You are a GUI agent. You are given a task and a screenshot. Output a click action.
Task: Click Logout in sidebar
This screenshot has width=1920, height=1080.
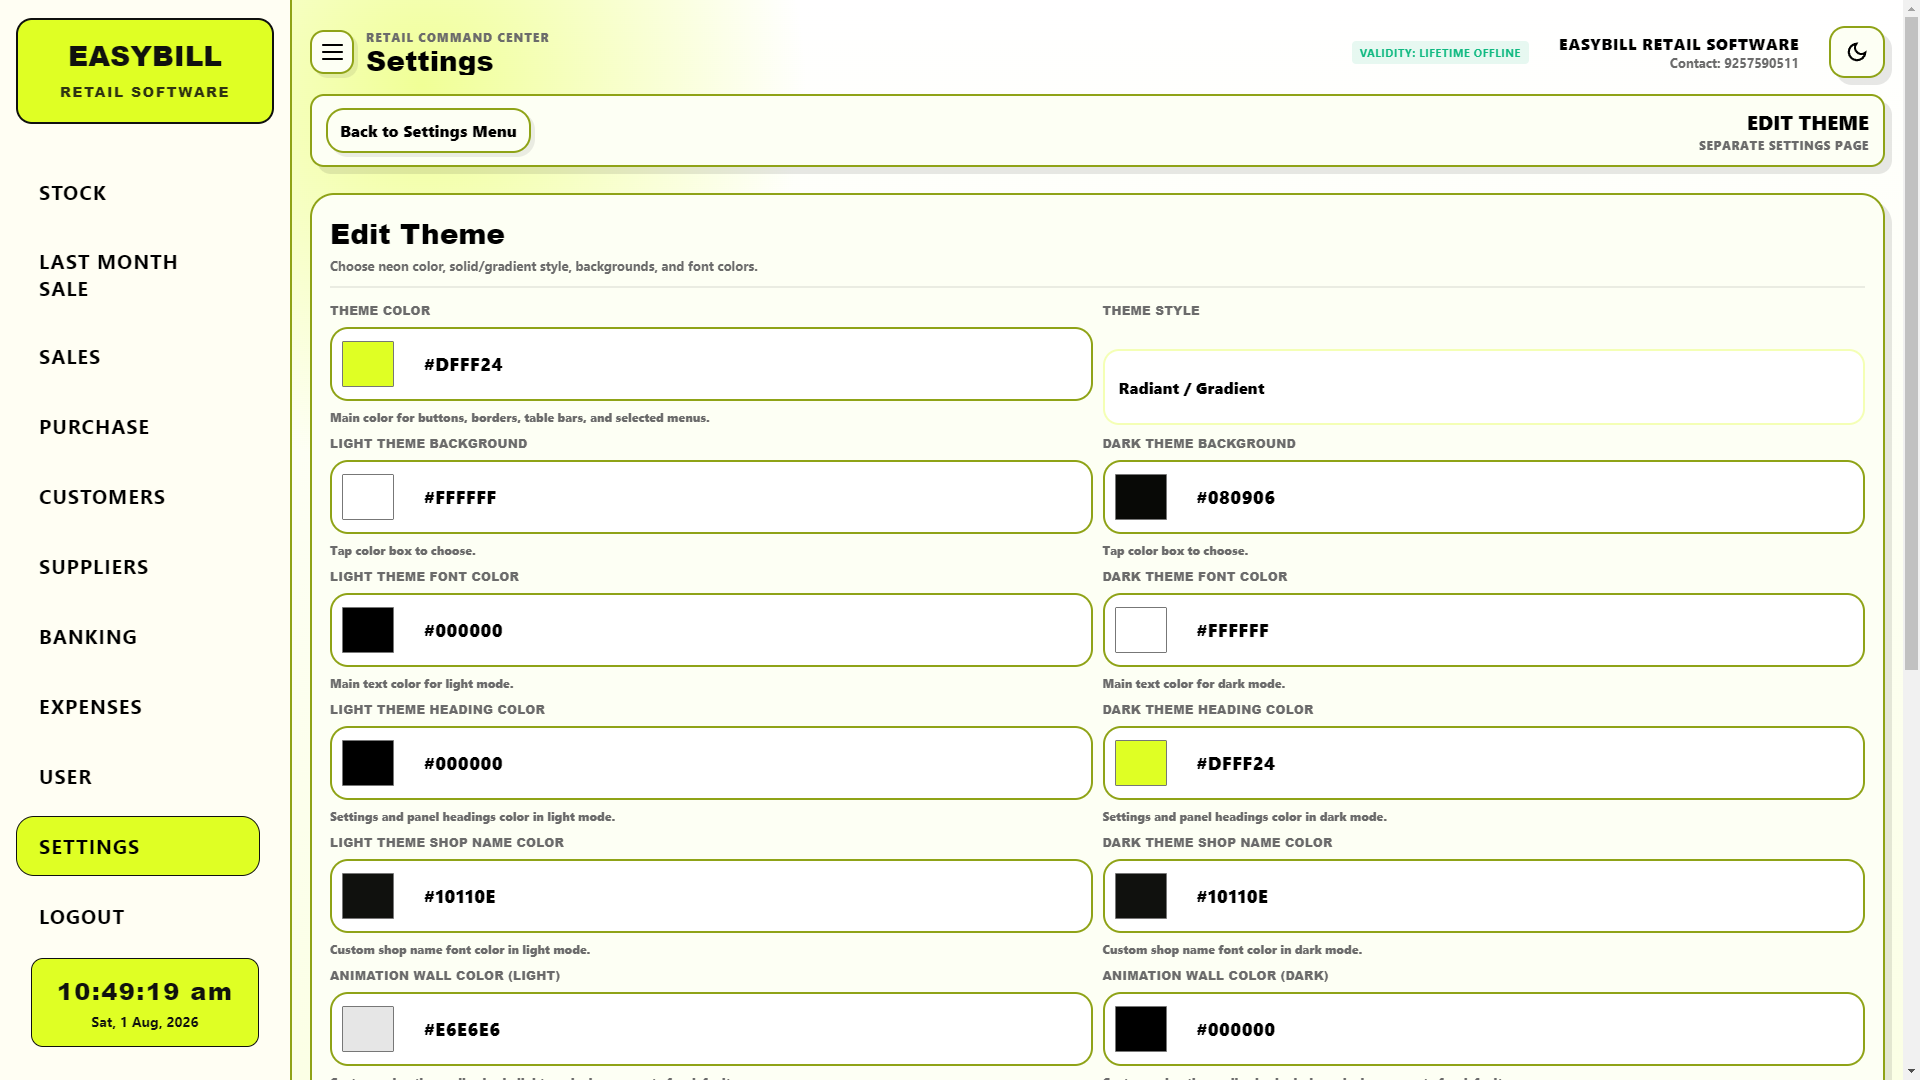(138, 917)
